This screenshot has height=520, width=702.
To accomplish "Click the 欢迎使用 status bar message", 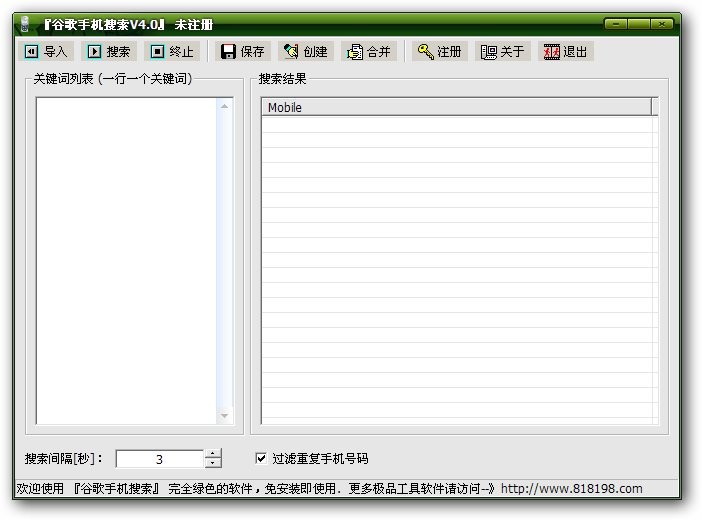I will click(255, 488).
